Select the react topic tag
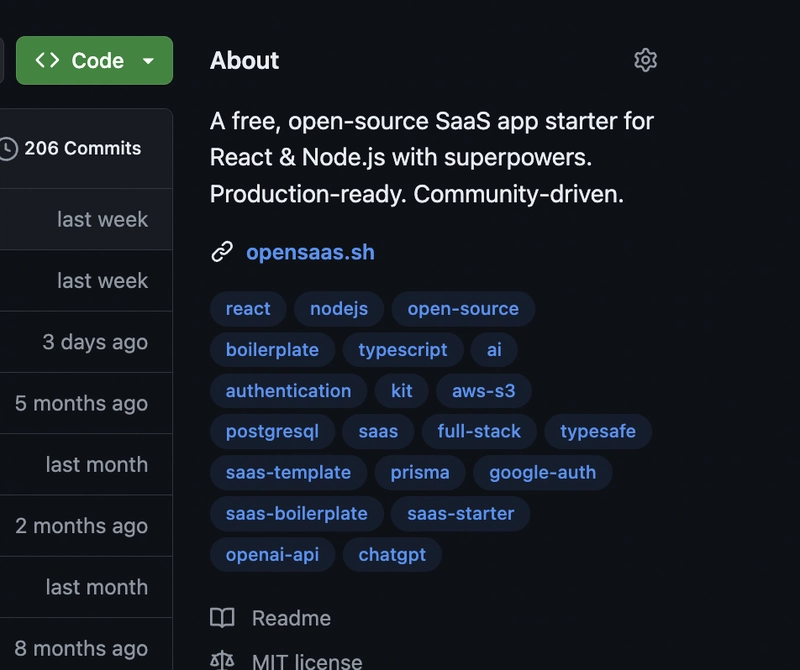This screenshot has width=800, height=670. click(x=248, y=309)
